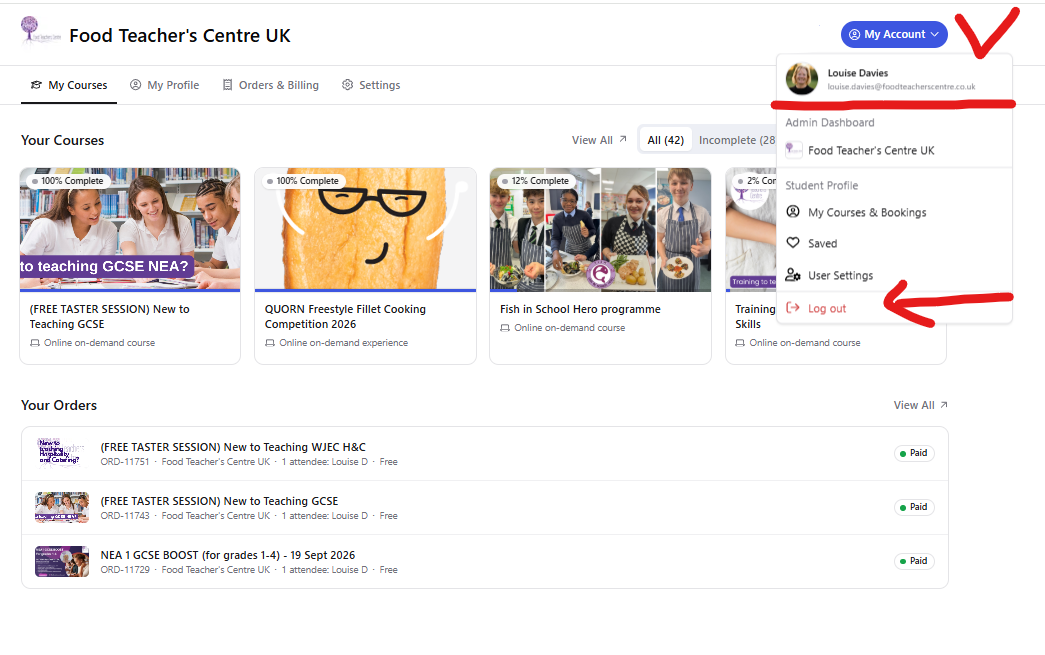
Task: Click the My Courses tab icon
Action: point(37,85)
